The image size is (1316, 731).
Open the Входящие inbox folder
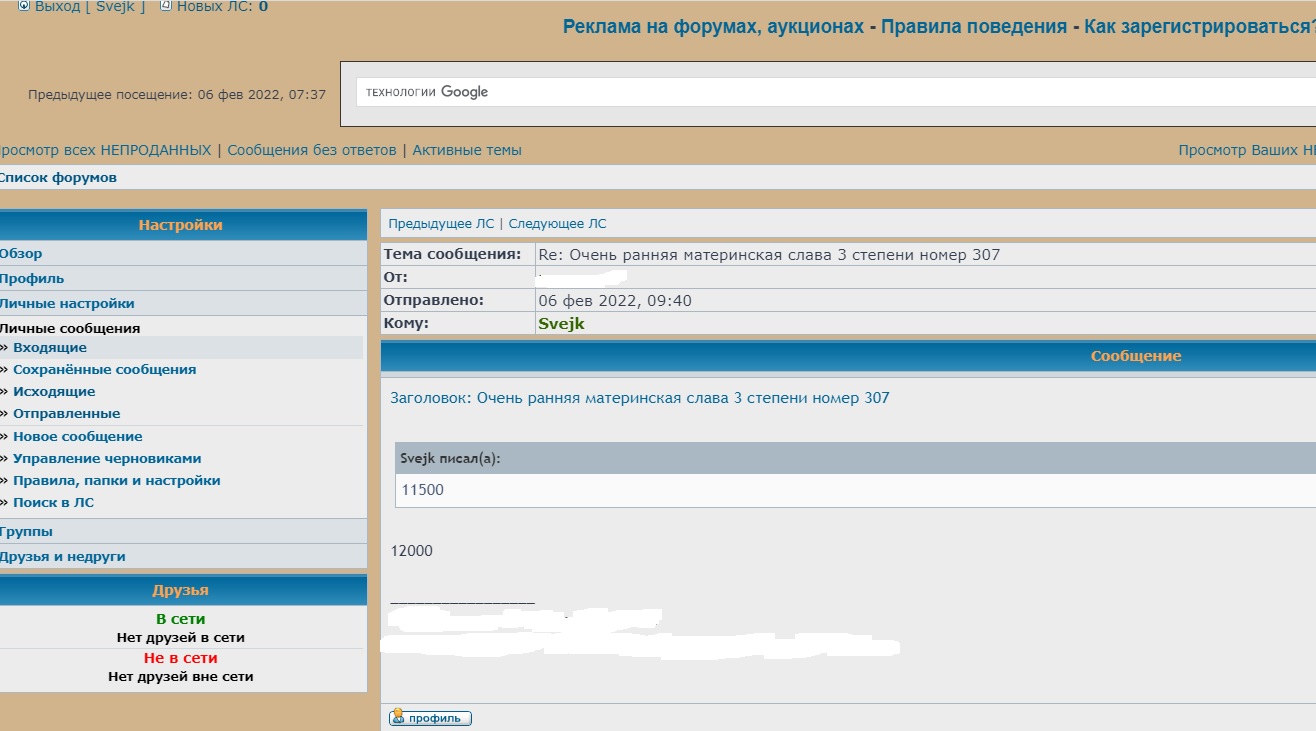(x=50, y=348)
